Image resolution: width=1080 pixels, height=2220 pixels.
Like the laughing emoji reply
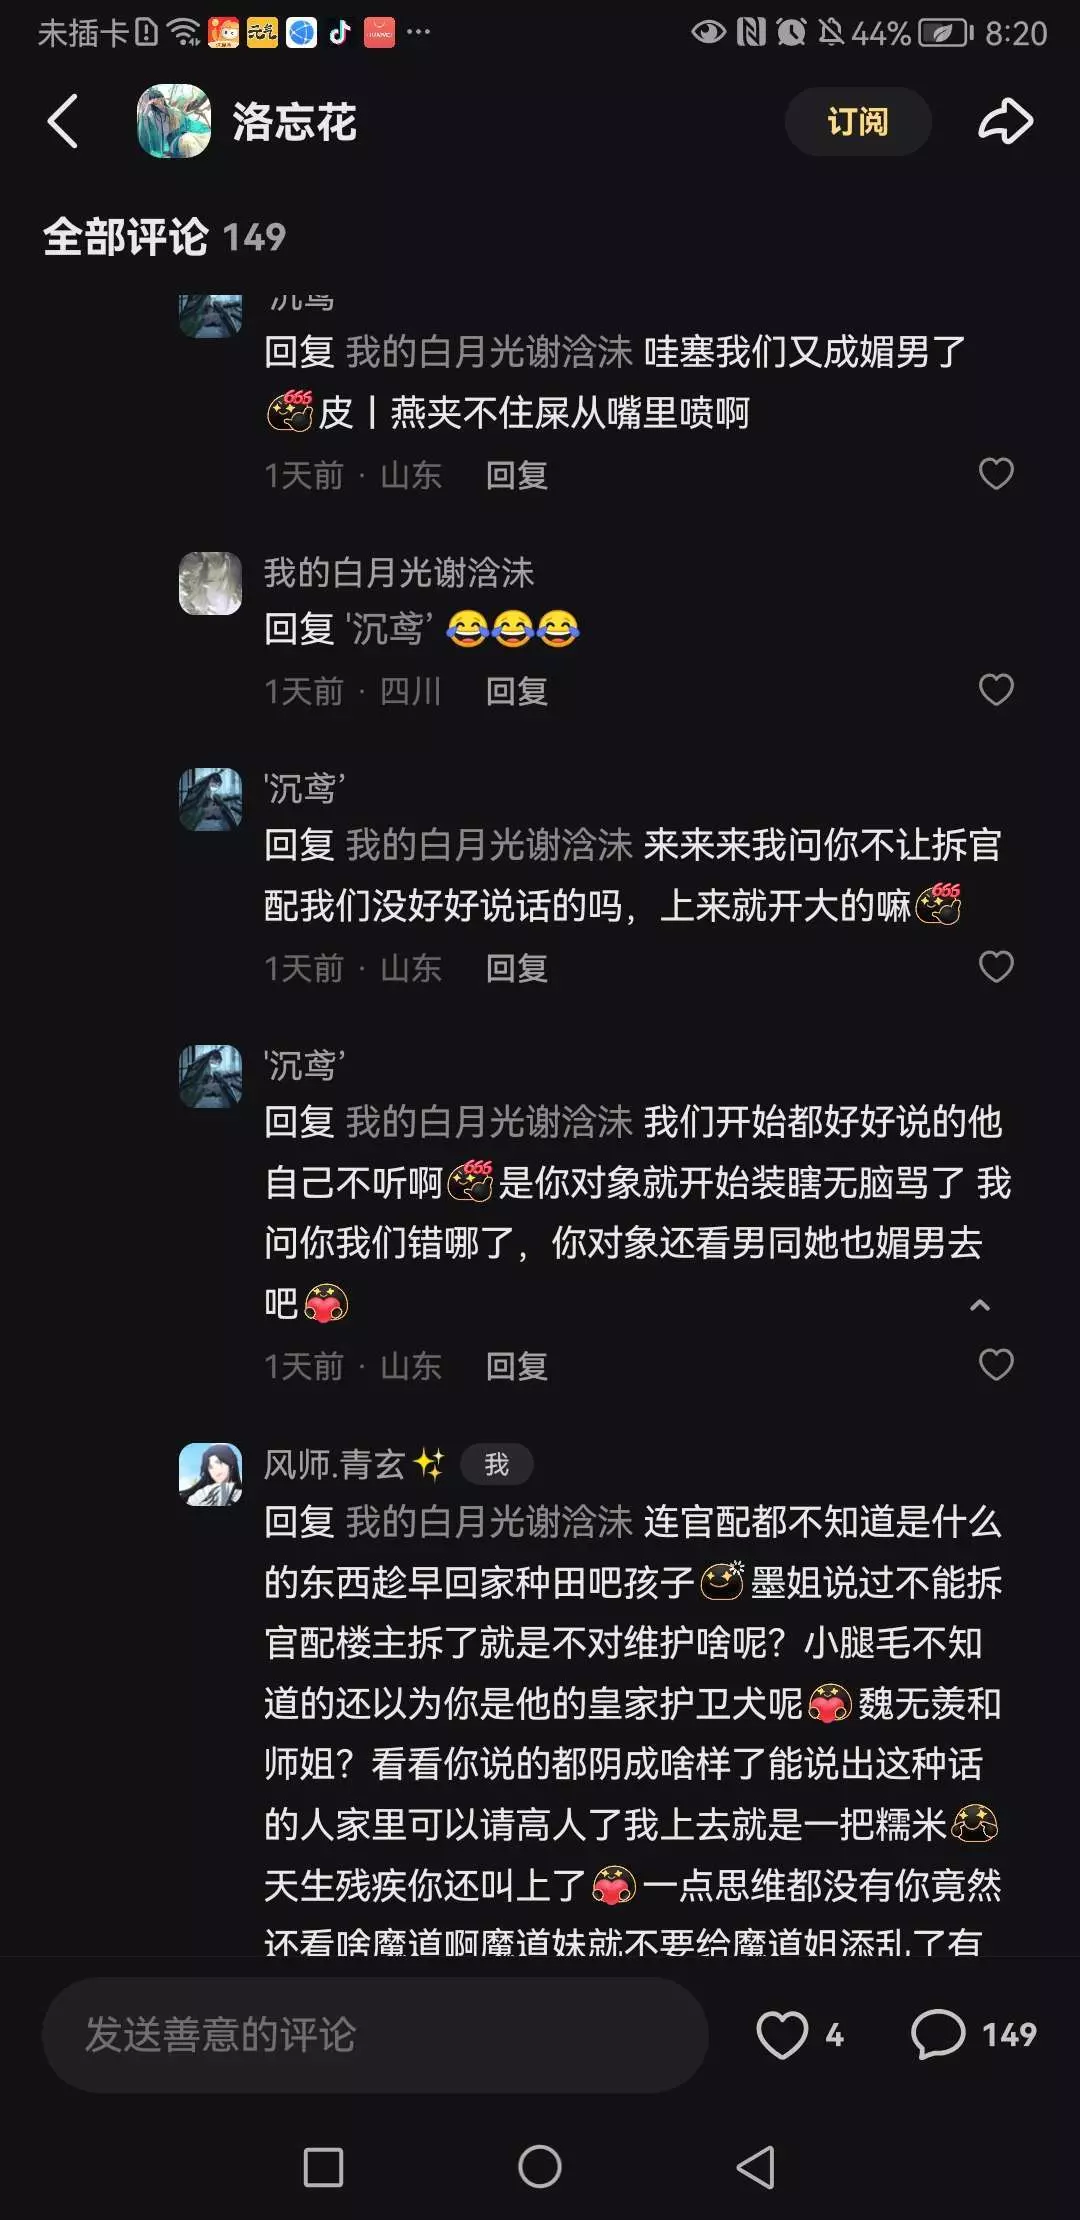(x=996, y=690)
